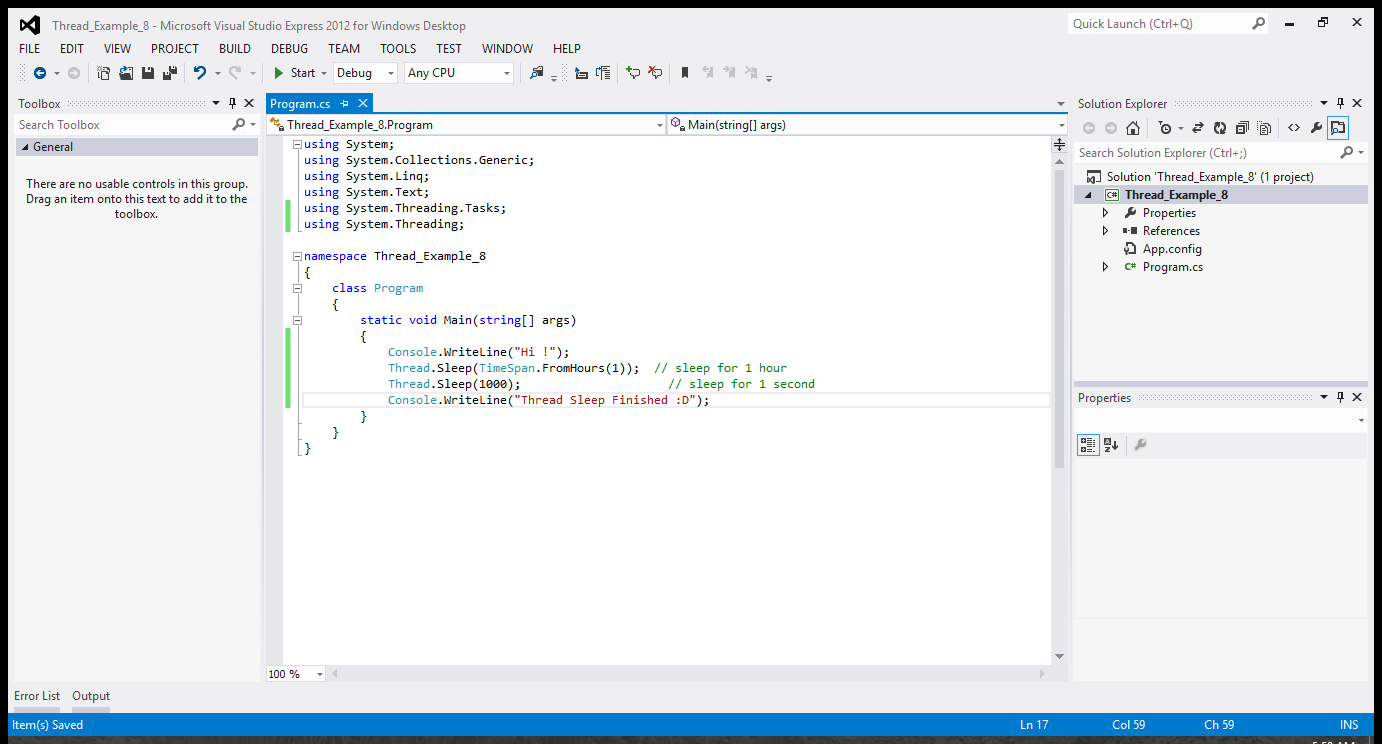Screen dimensions: 1382x744
Task: Click the Decrease Indent toolbar icon
Action: [x=581, y=73]
